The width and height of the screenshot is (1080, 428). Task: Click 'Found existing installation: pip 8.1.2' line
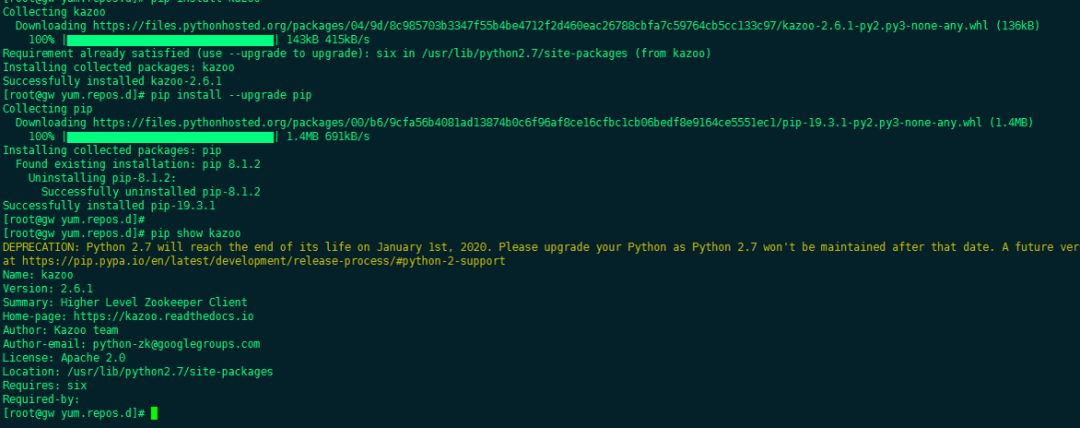pos(138,164)
